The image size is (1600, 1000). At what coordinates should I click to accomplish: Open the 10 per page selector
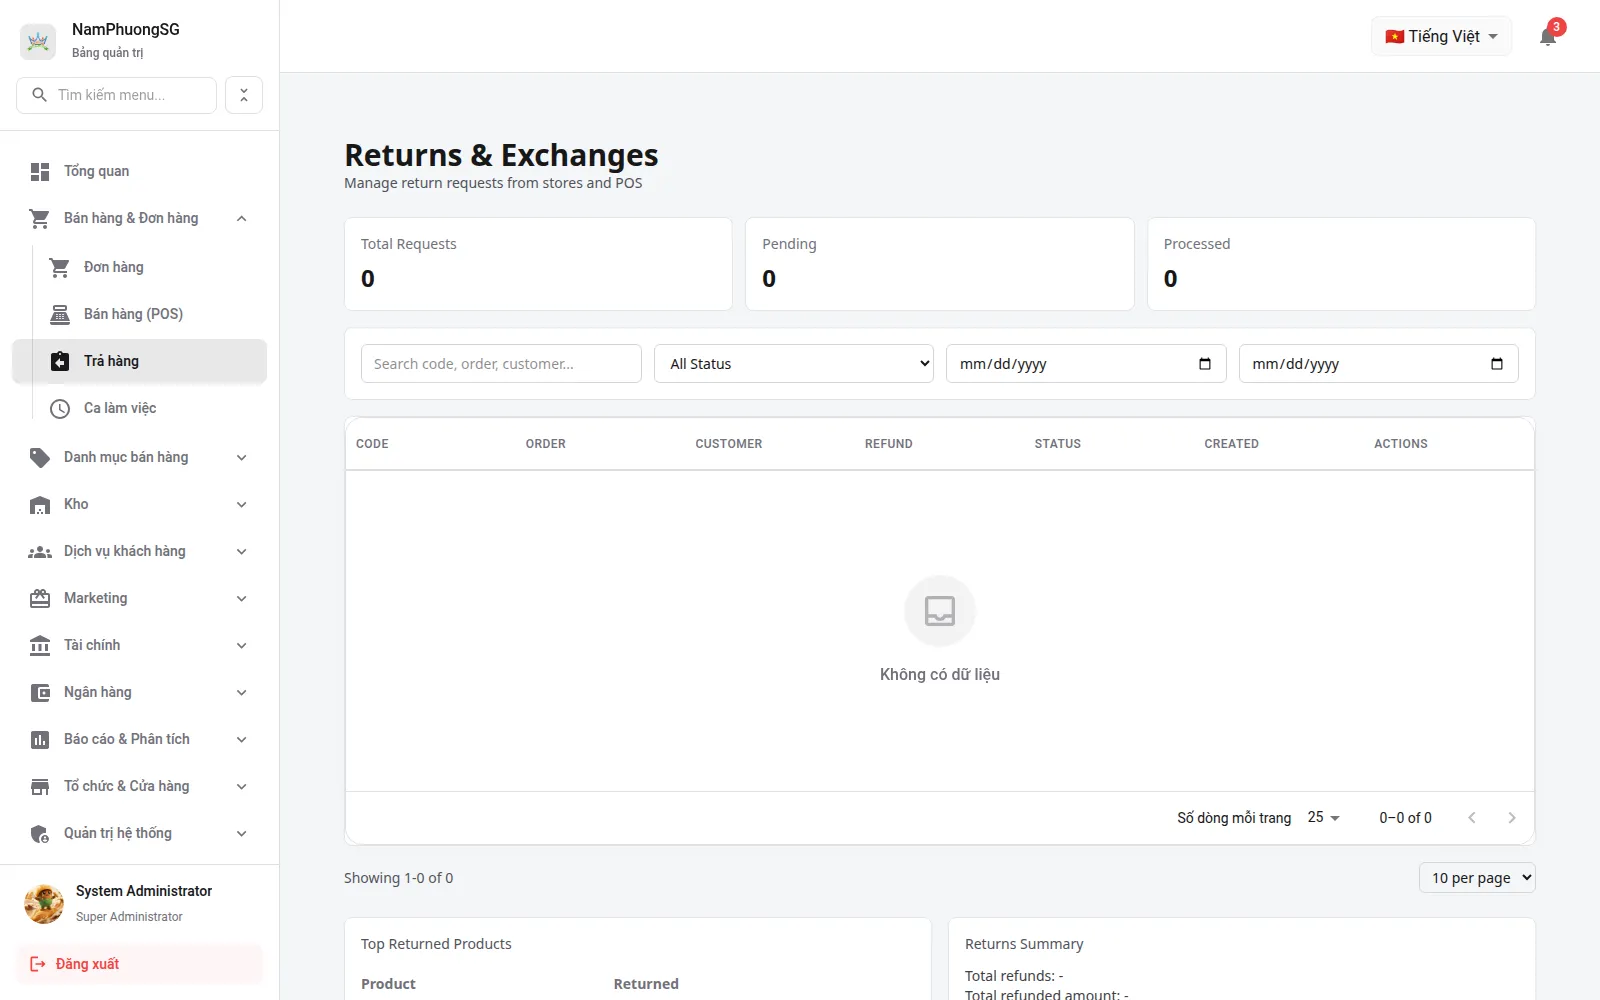(x=1477, y=878)
